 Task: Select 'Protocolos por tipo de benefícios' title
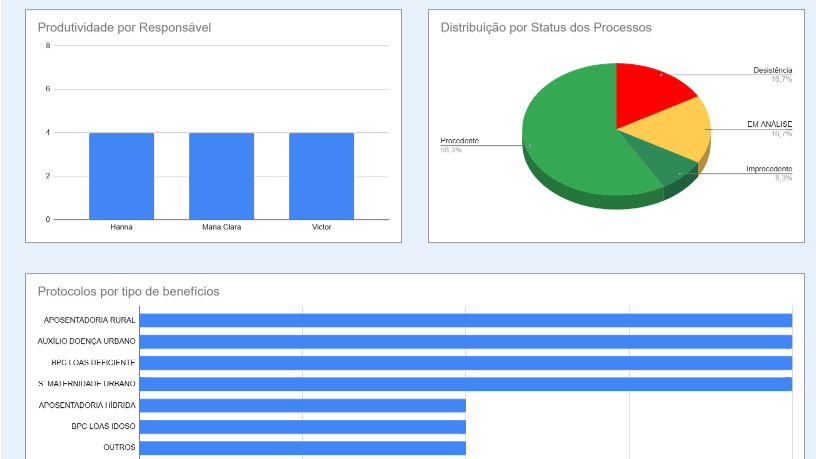tap(128, 291)
